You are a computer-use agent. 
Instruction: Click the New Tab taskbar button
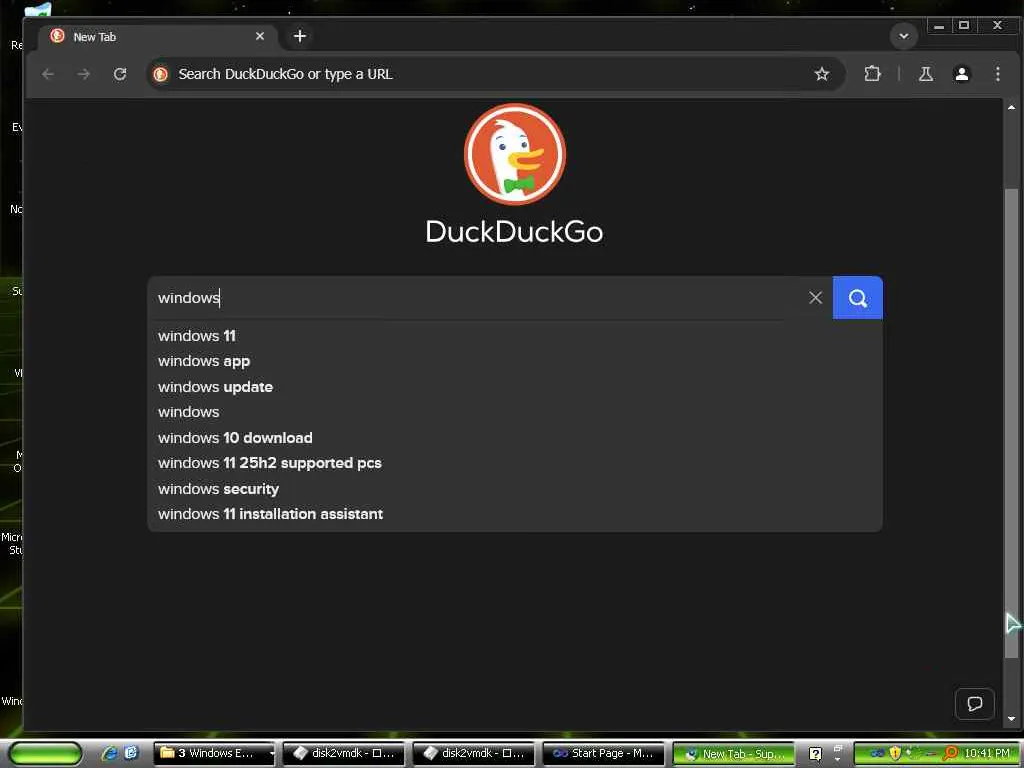[x=733, y=754]
